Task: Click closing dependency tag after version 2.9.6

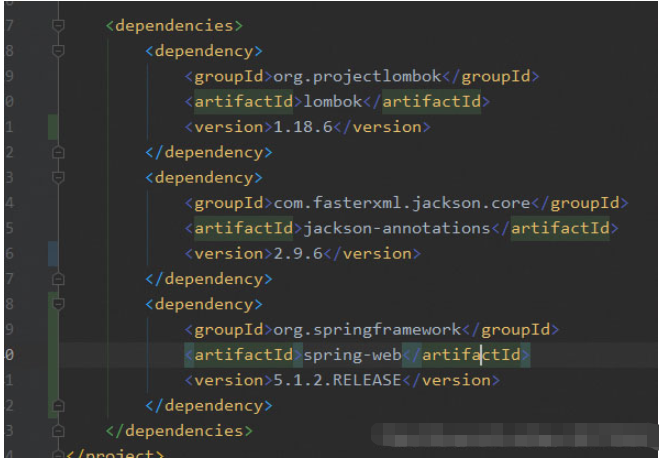Action: 209,279
